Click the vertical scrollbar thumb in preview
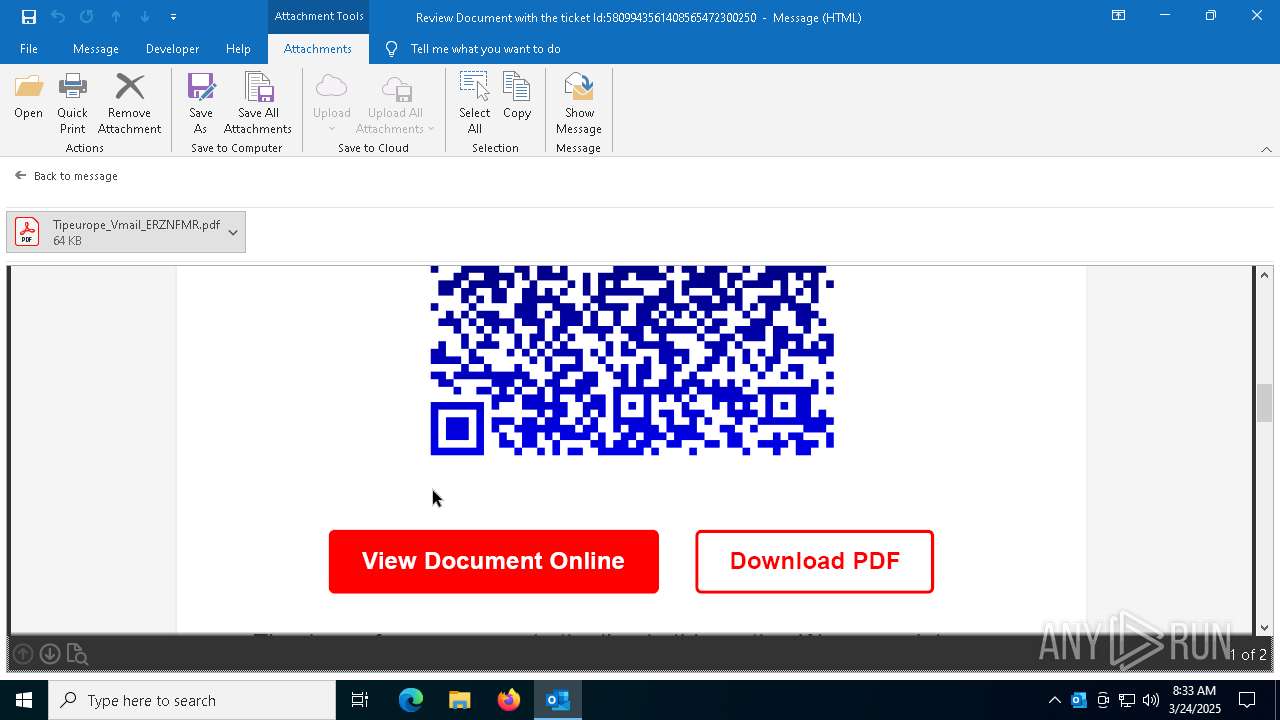This screenshot has width=1280, height=720. [x=1265, y=403]
